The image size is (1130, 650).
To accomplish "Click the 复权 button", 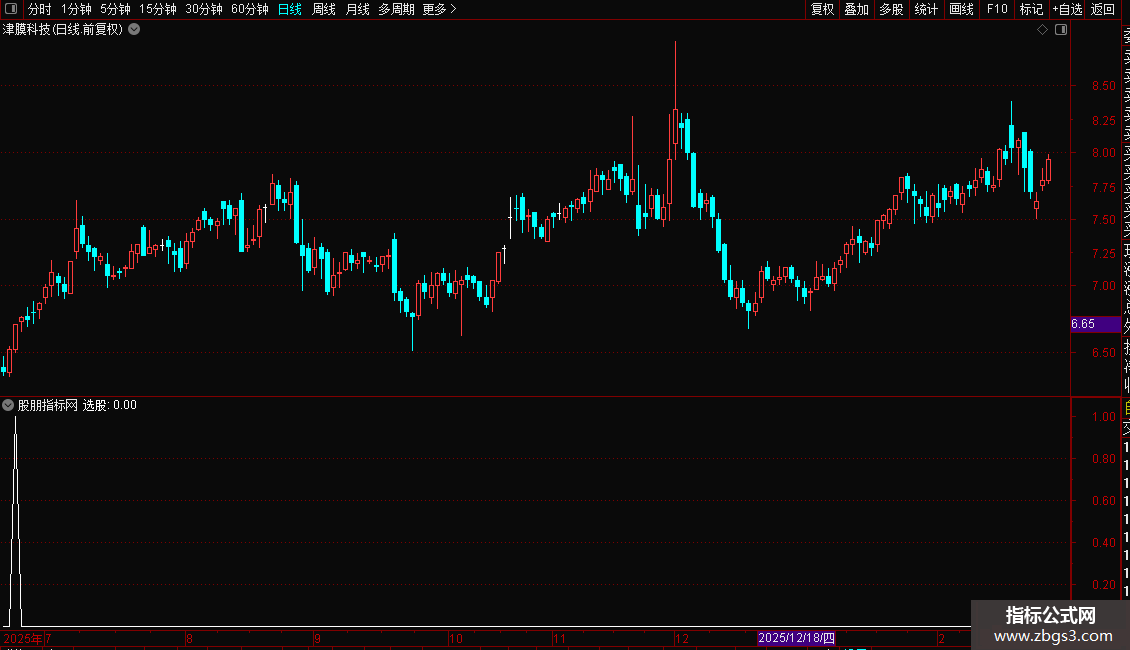I will click(x=822, y=9).
